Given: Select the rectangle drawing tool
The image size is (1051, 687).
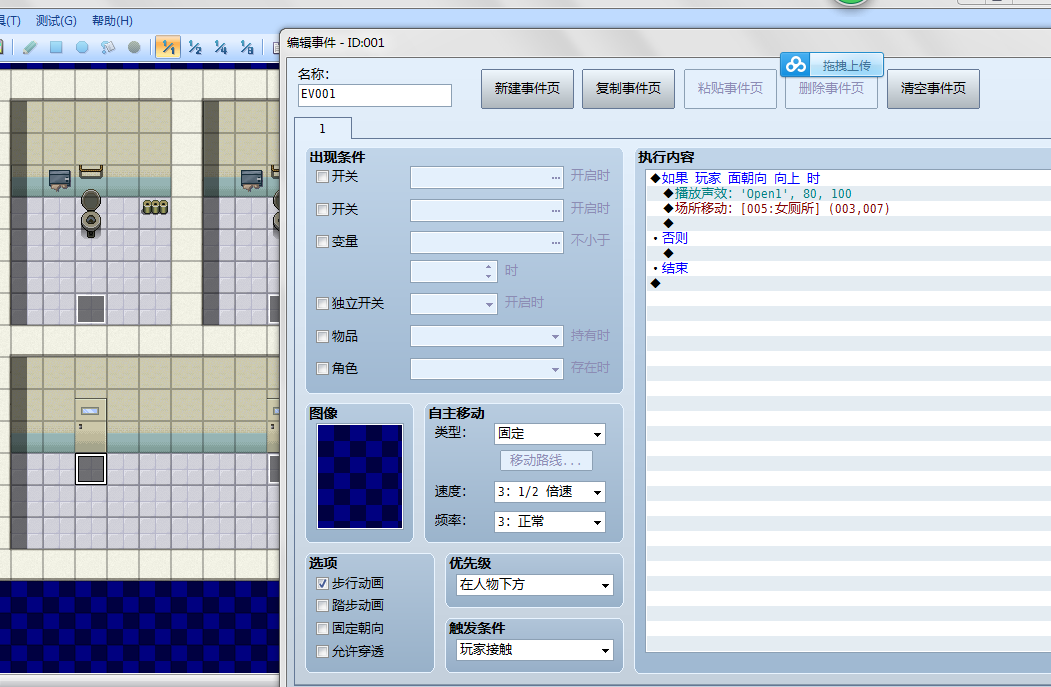Looking at the screenshot, I should (56, 48).
